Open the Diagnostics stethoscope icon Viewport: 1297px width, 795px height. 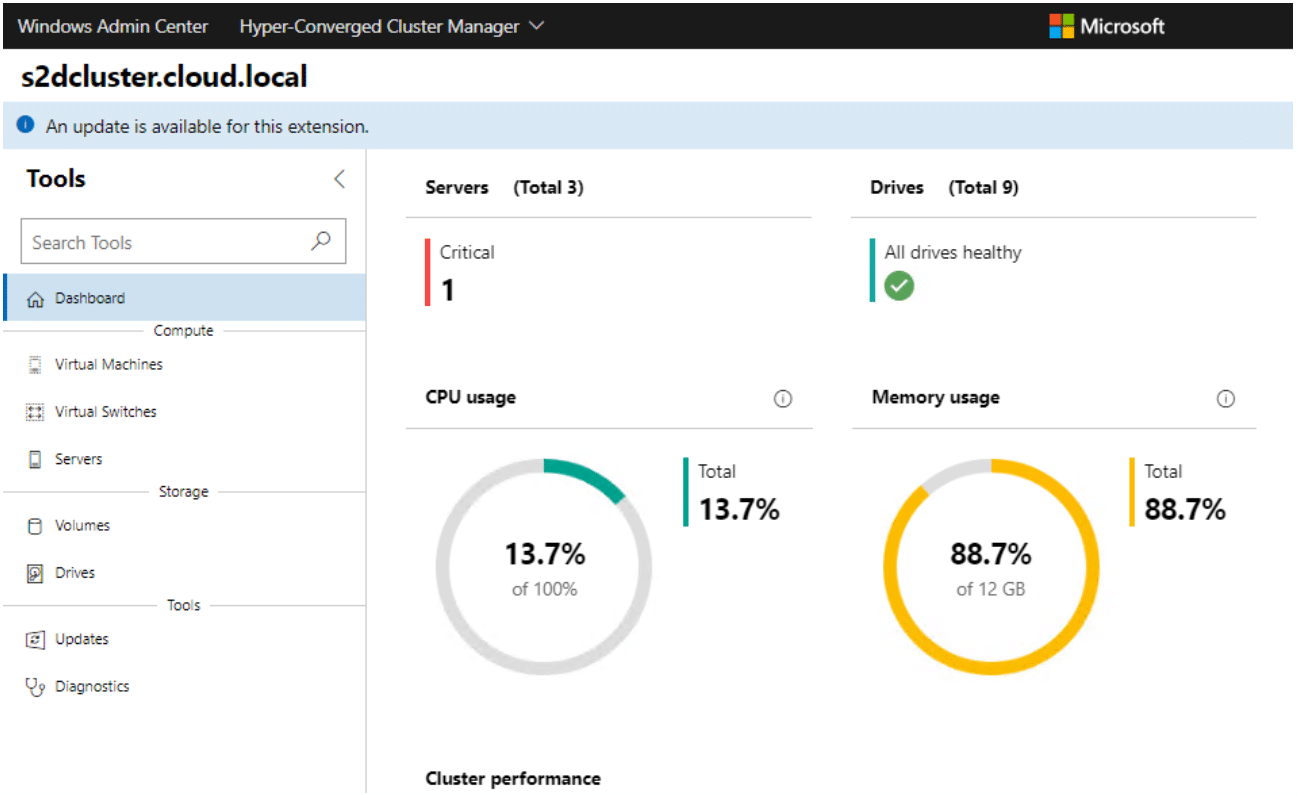pos(36,686)
